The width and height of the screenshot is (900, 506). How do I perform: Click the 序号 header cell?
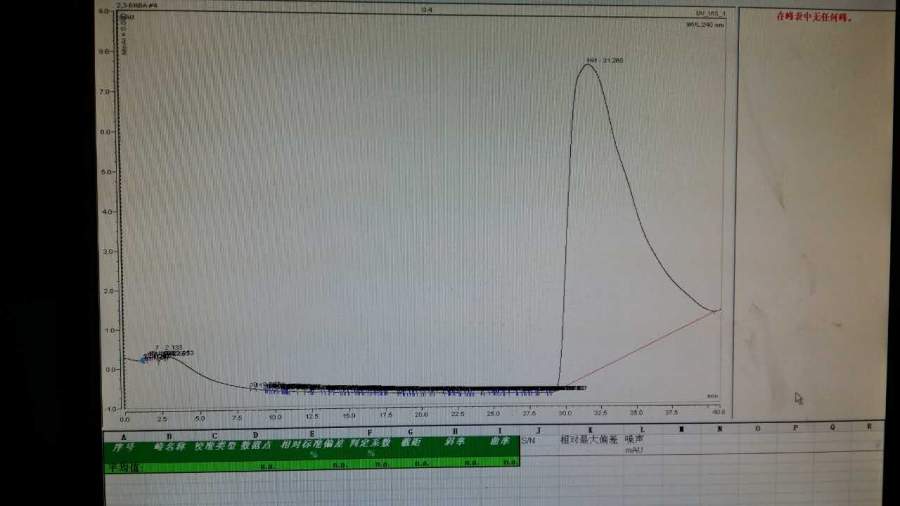pos(123,447)
